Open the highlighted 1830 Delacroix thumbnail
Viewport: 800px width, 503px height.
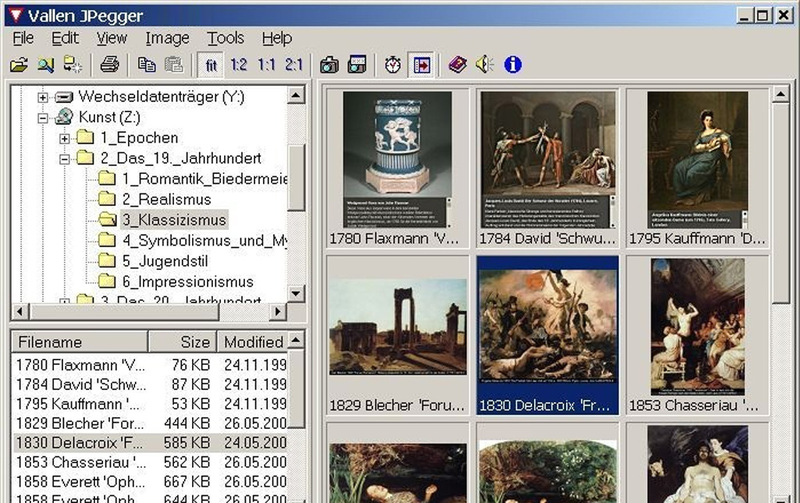[x=547, y=335]
